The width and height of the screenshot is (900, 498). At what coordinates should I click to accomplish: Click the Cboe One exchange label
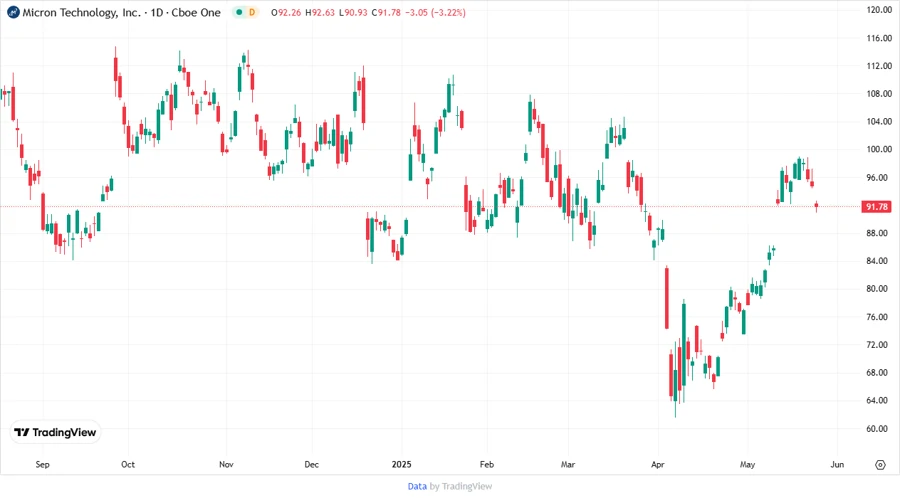coord(196,12)
